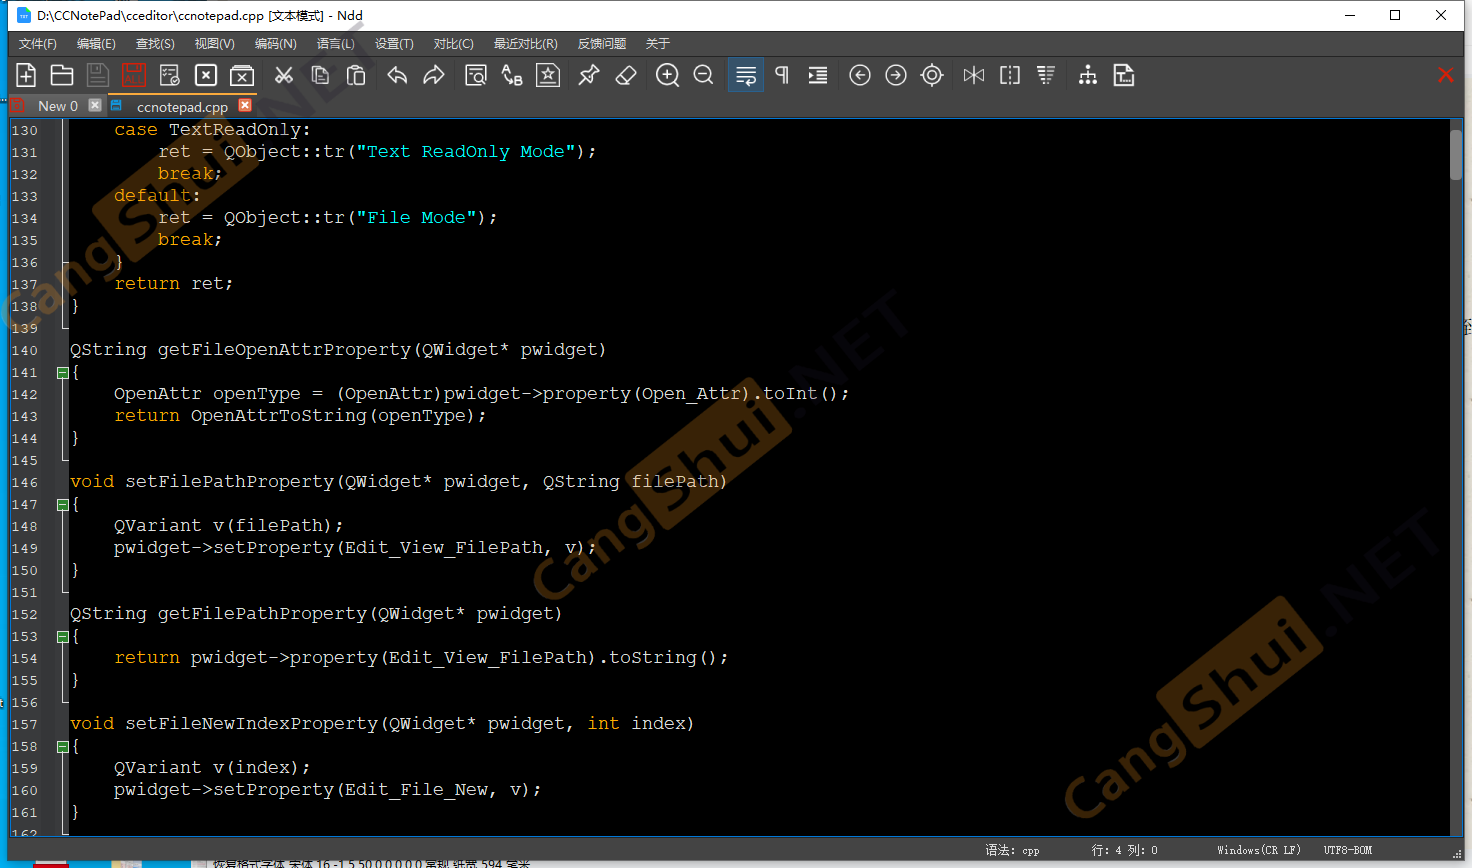Redo edit with forward arrow icon
The height and width of the screenshot is (868, 1472).
point(434,75)
